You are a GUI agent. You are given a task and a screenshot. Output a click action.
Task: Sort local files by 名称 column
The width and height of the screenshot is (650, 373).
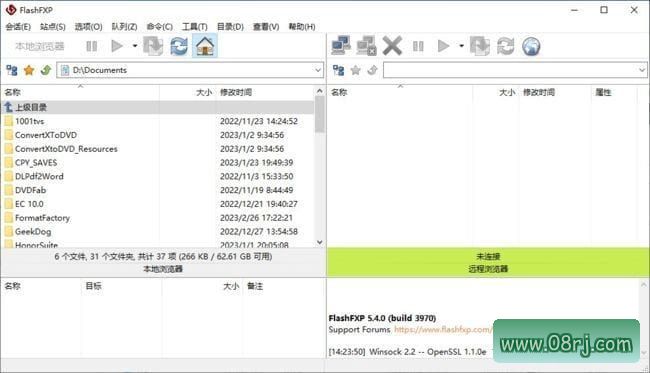(81, 92)
